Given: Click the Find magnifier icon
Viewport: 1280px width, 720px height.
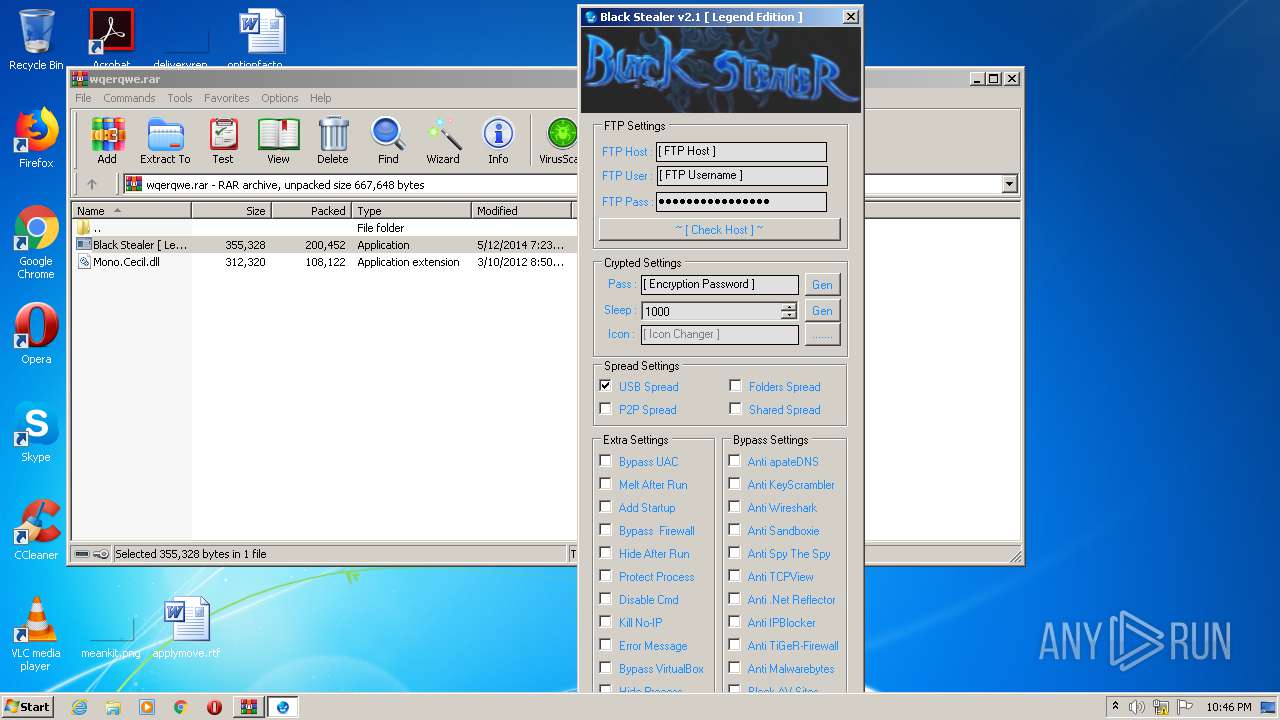Looking at the screenshot, I should (x=388, y=141).
